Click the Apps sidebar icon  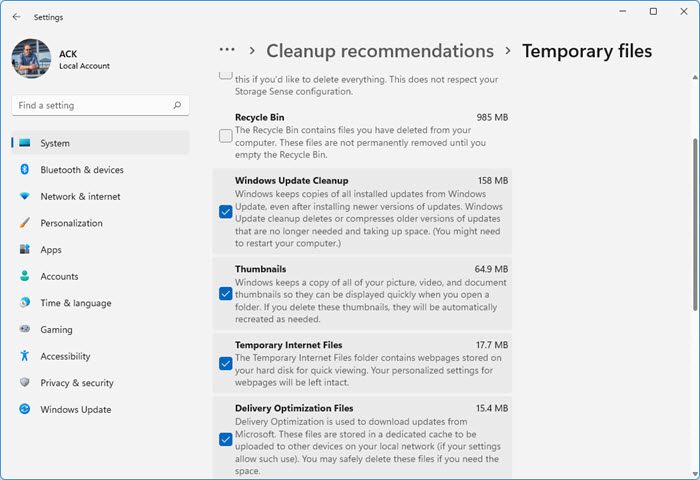tap(25, 250)
